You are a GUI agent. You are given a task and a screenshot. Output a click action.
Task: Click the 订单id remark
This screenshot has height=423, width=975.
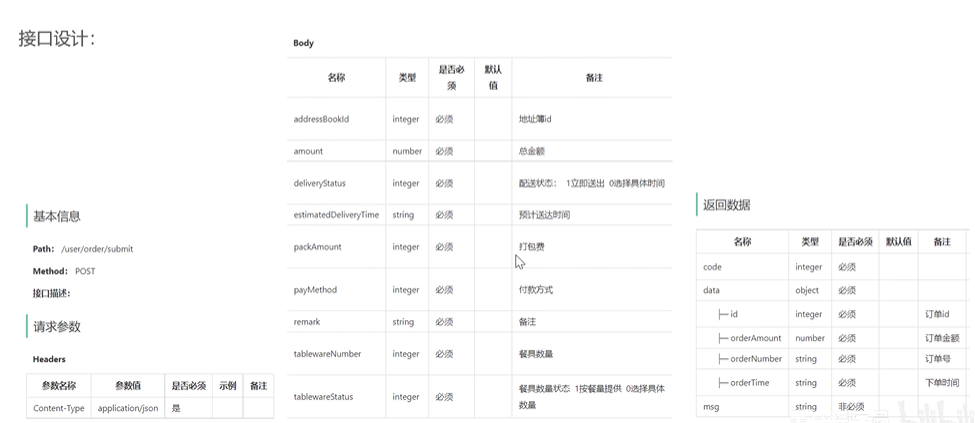click(937, 314)
